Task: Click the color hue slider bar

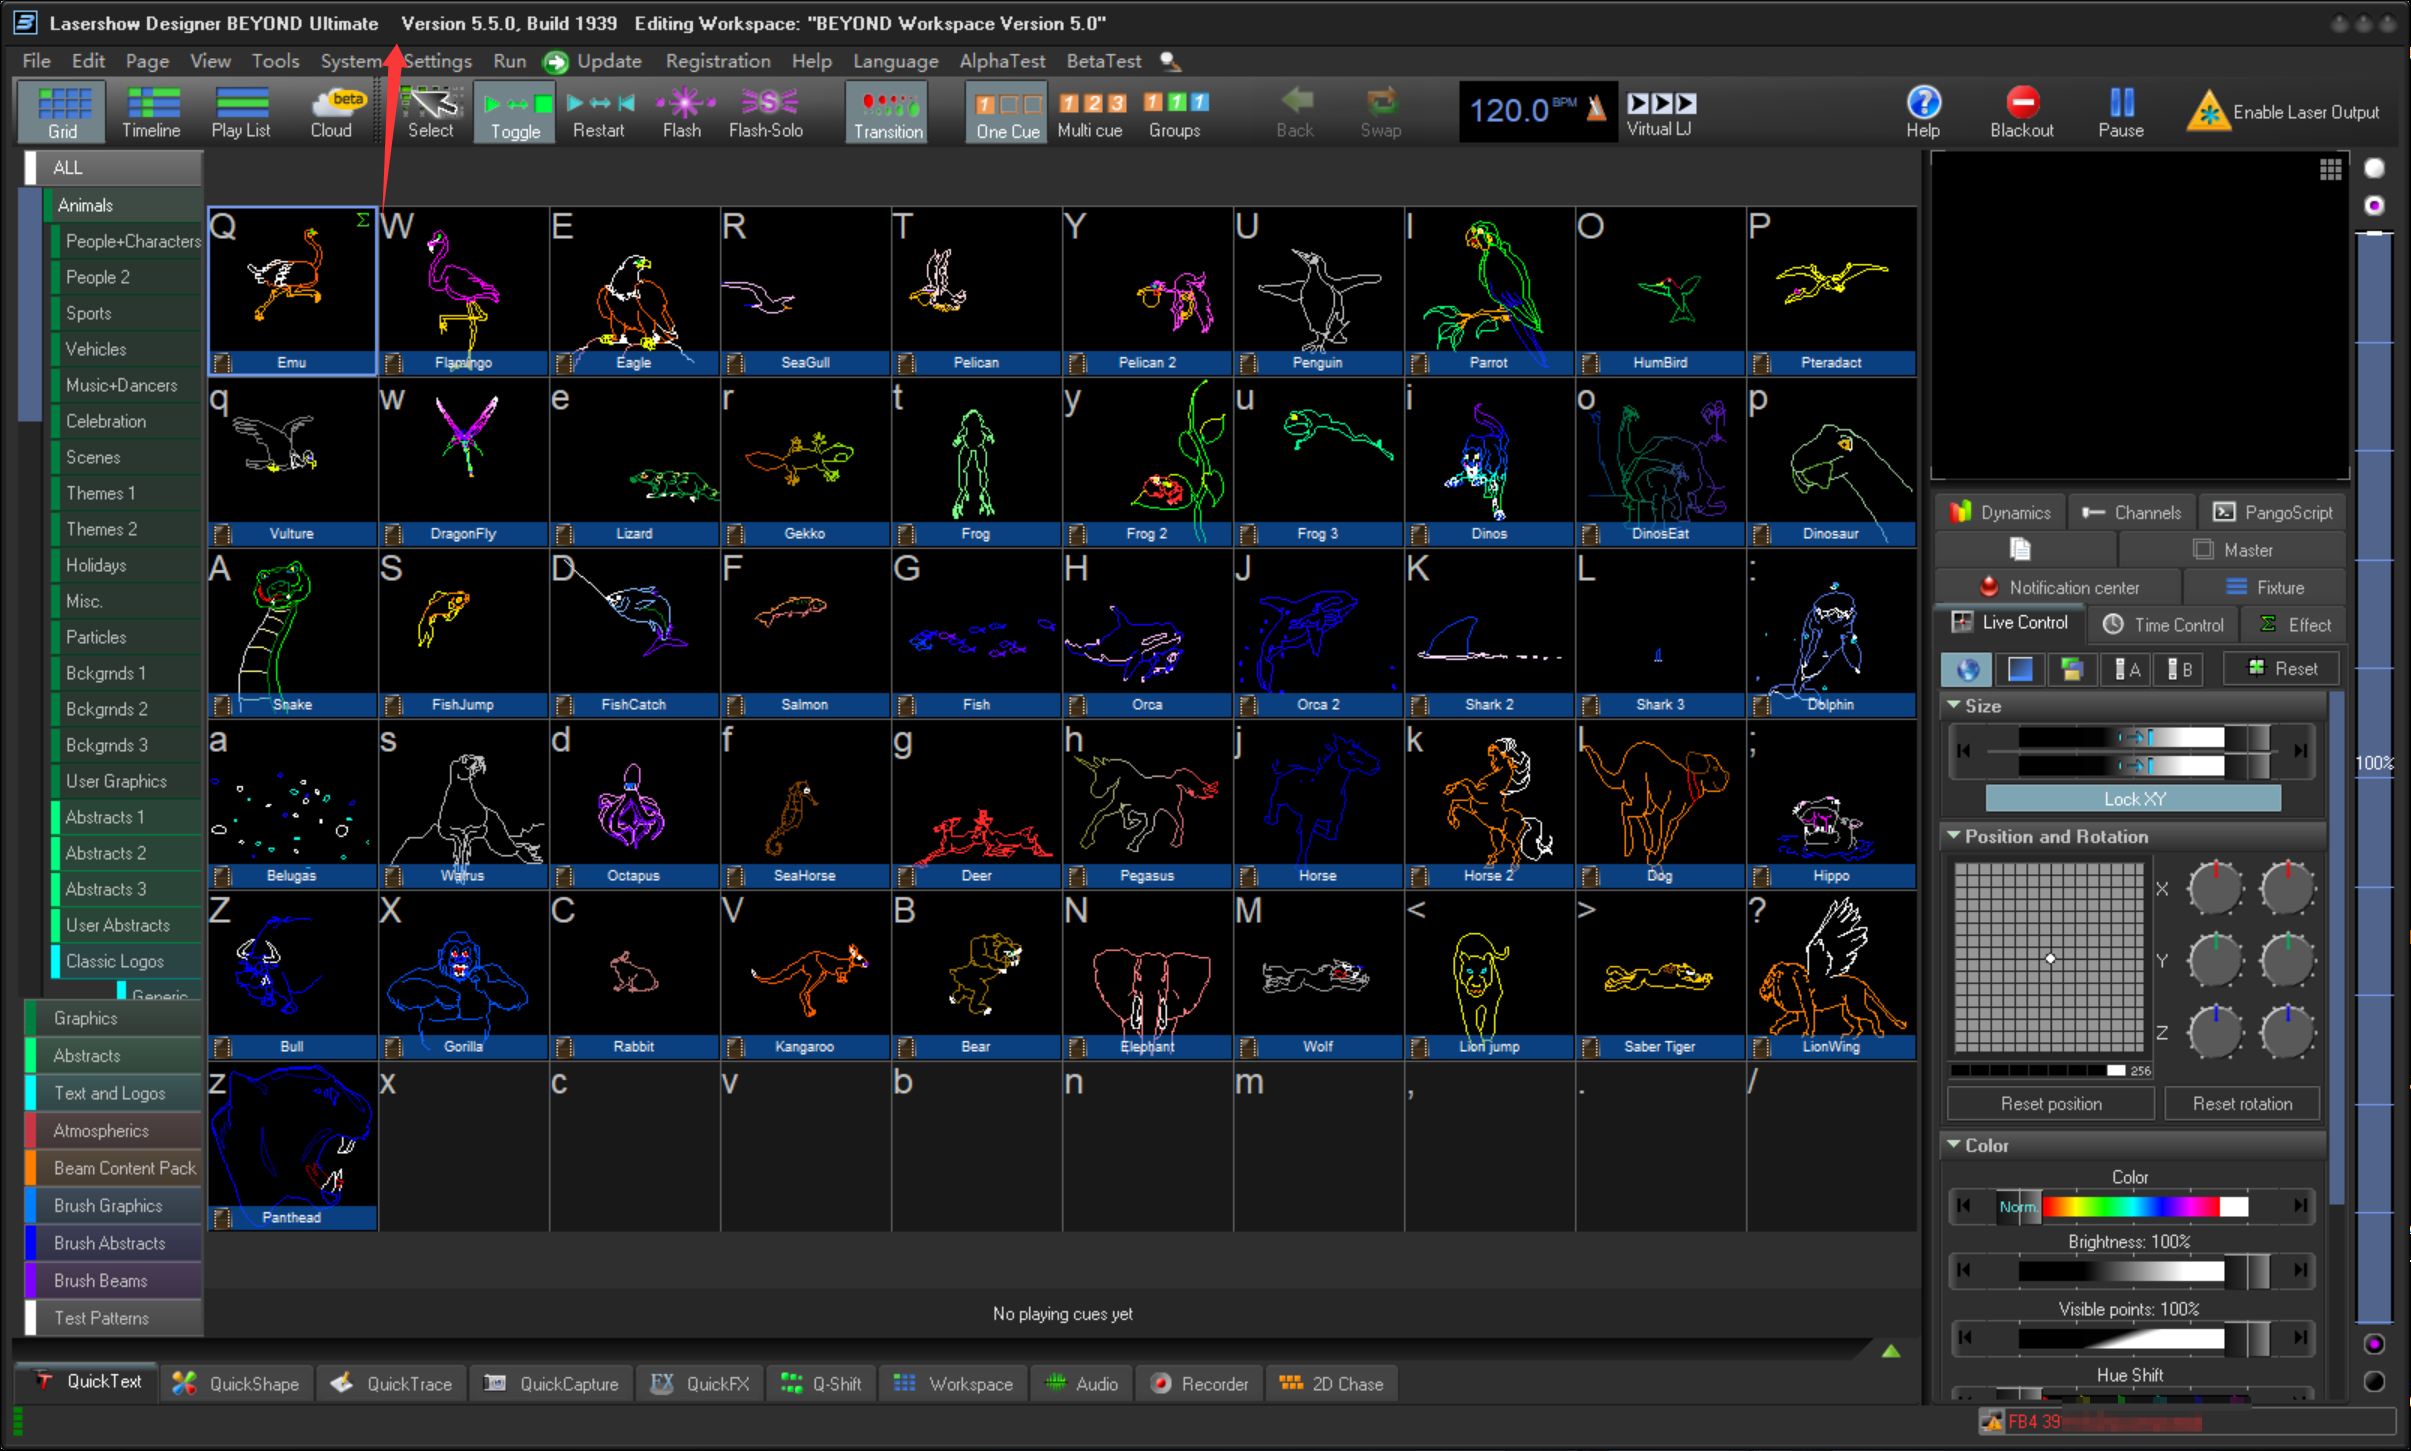Action: (2130, 1206)
